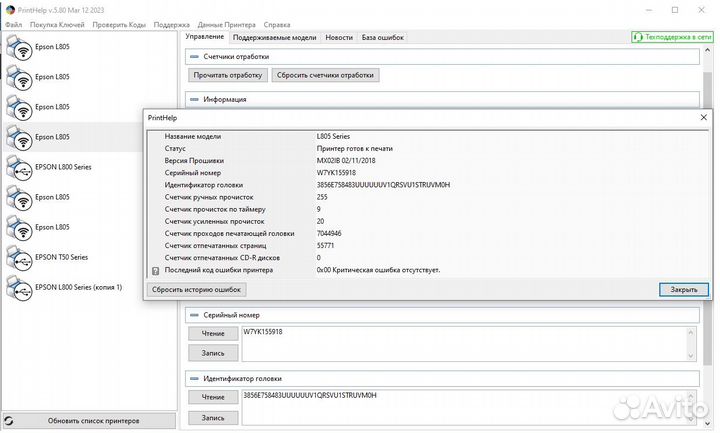Click the Прочитать отработку button
The height and width of the screenshot is (433, 720).
point(228,75)
